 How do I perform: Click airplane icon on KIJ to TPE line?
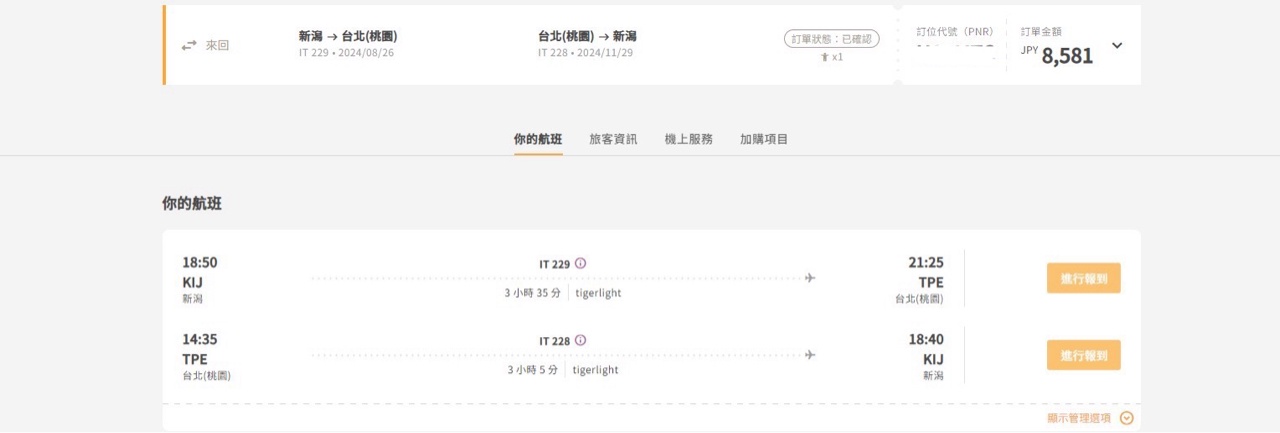[x=810, y=278]
